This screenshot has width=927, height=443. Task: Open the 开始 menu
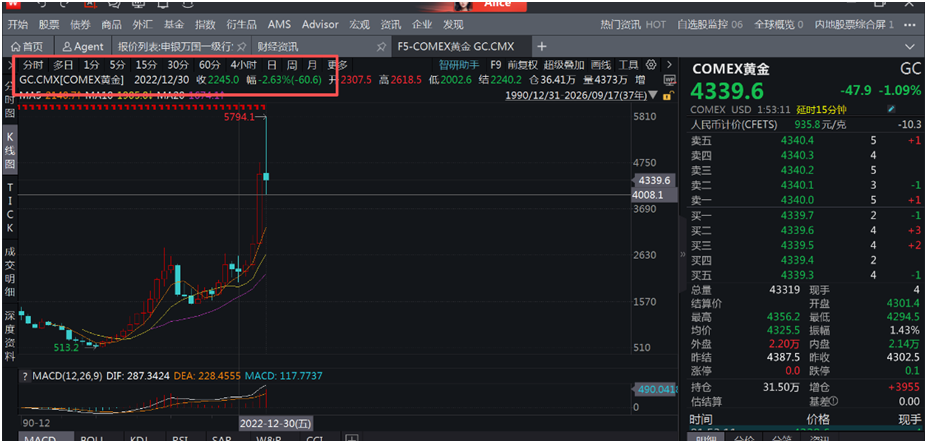click(17, 25)
